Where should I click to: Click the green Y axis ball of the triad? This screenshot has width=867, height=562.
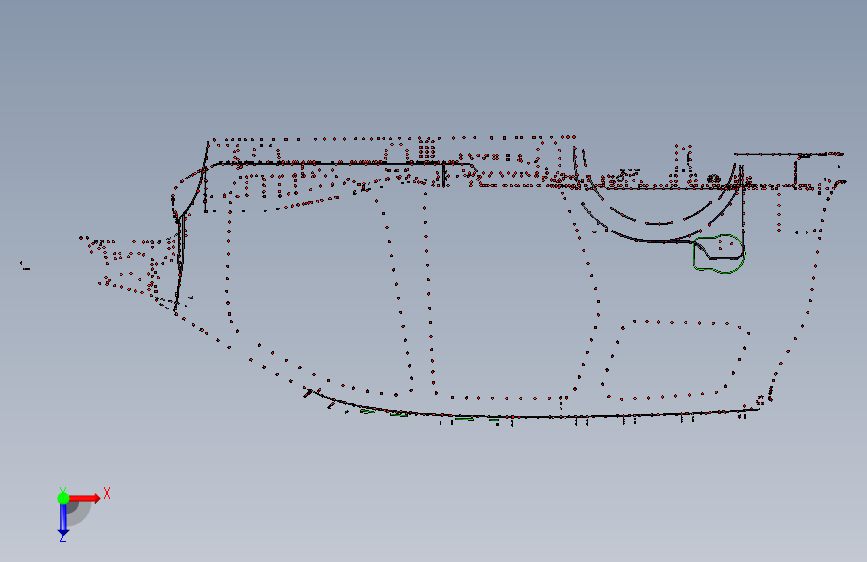click(63, 498)
